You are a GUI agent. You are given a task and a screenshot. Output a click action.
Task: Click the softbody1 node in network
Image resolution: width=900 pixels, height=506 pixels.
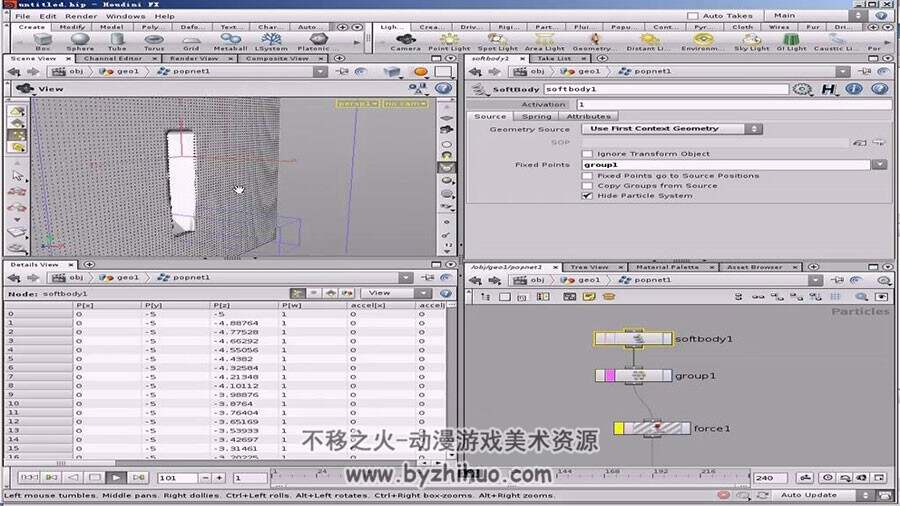click(x=633, y=338)
